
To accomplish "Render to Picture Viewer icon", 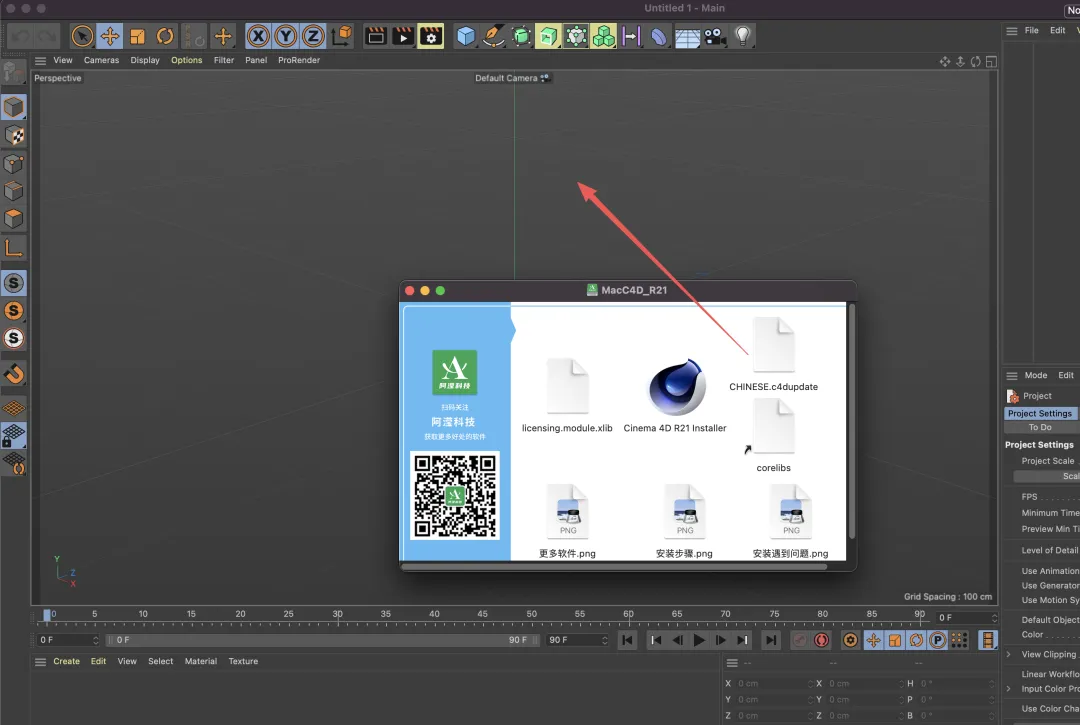I will [403, 36].
